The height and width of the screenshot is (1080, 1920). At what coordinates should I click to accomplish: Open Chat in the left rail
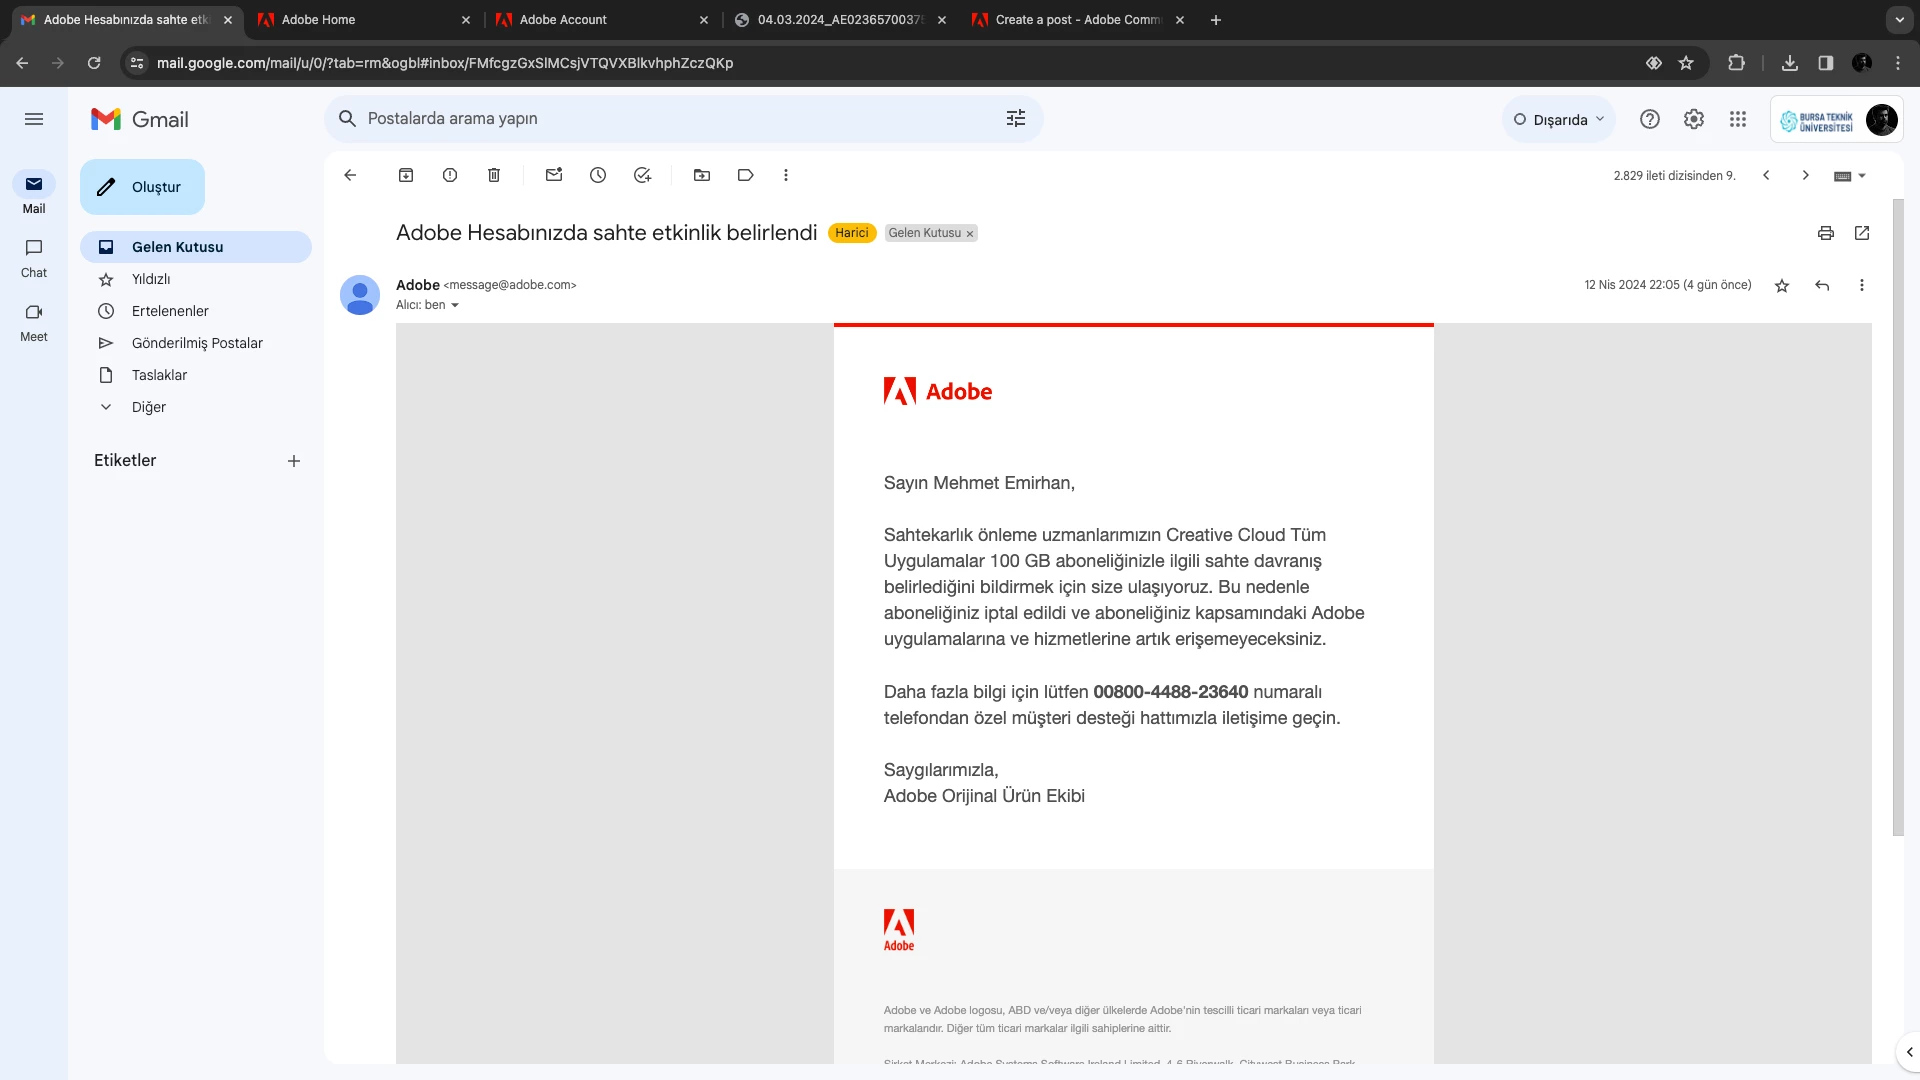[x=34, y=258]
